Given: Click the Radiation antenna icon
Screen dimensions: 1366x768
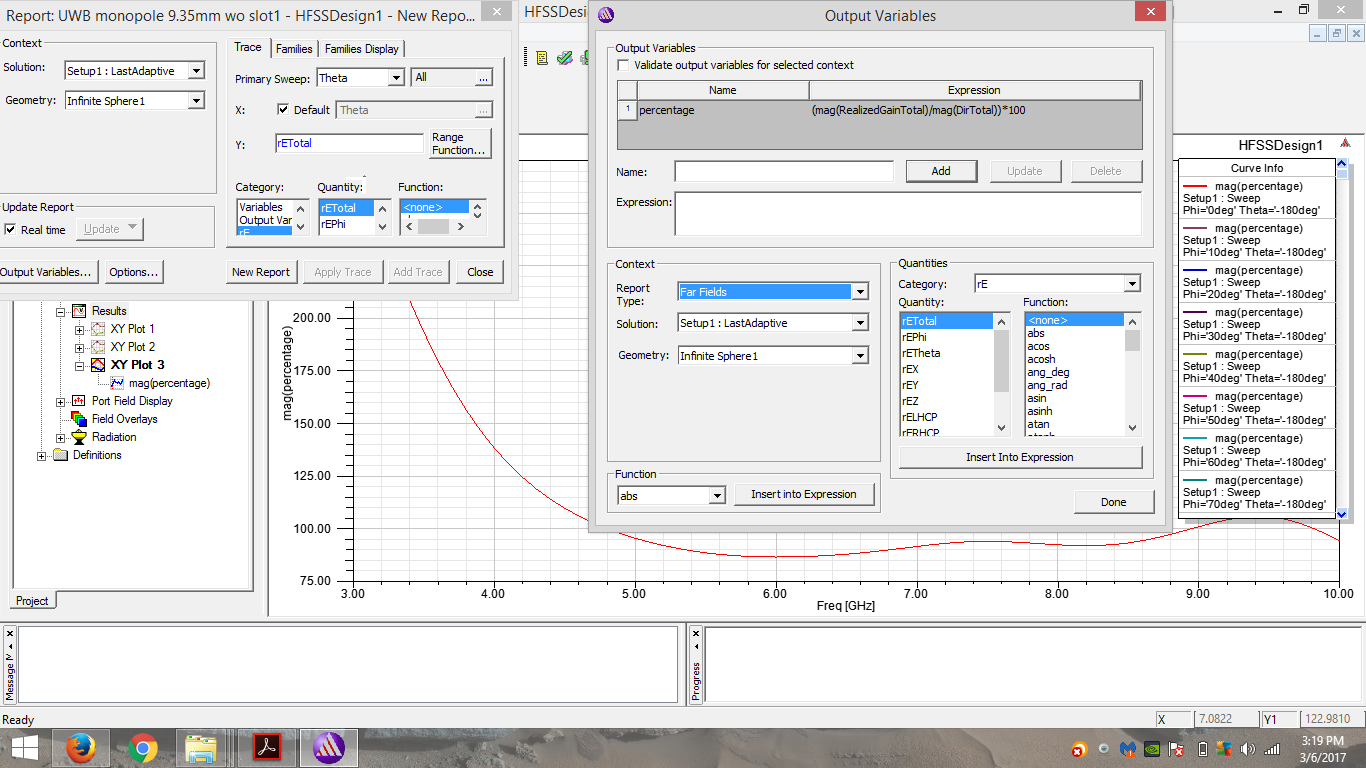Looking at the screenshot, I should pyautogui.click(x=80, y=437).
